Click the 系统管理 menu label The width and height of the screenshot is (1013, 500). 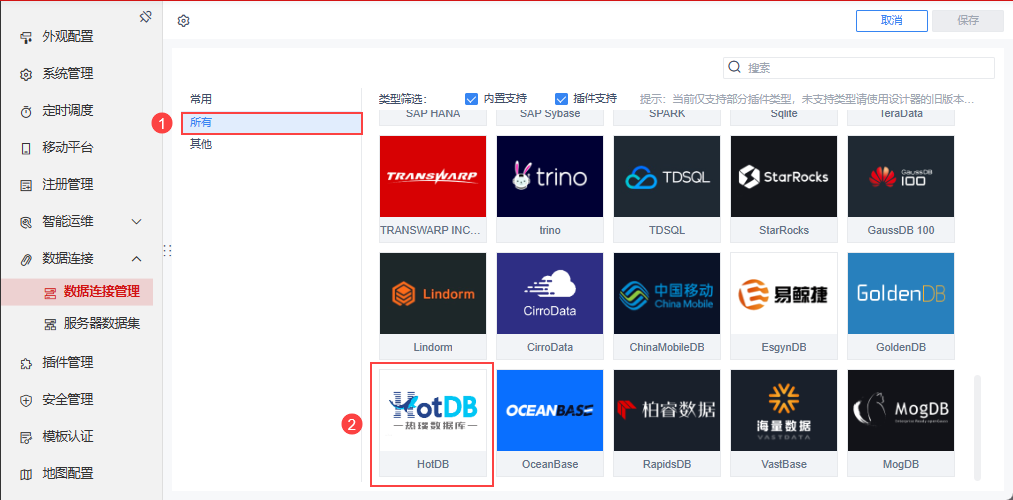pos(68,74)
